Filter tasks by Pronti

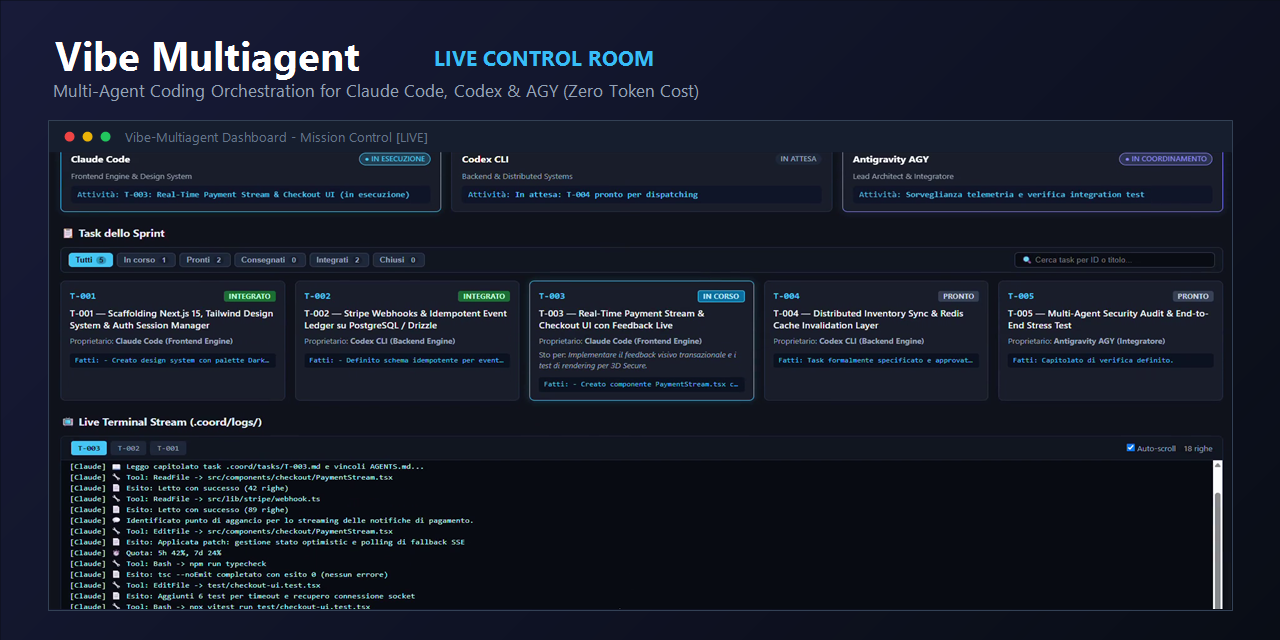pyautogui.click(x=205, y=260)
